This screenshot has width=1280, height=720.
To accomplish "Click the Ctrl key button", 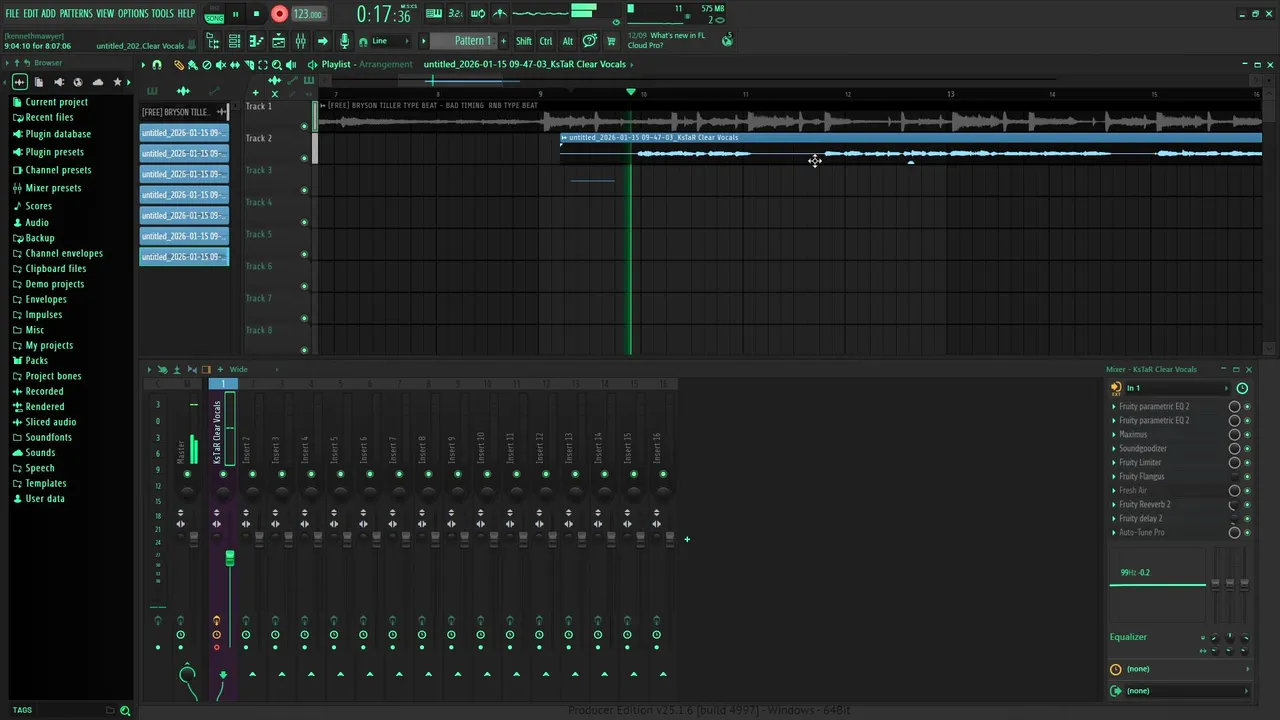I will coord(546,41).
